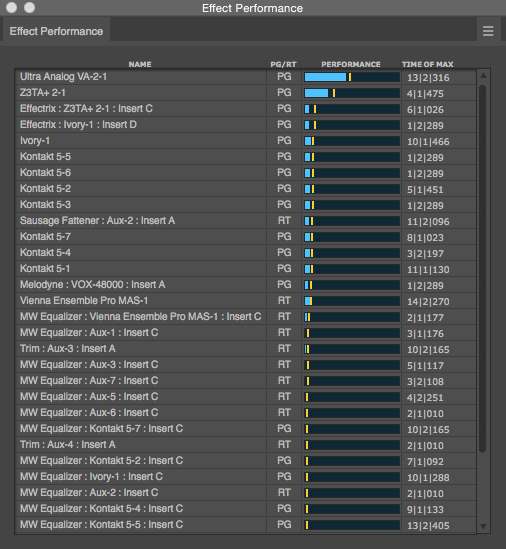Screen dimensions: 506x549
Task: Click the Kontakt 5-7 performance bar
Action: click(352, 237)
